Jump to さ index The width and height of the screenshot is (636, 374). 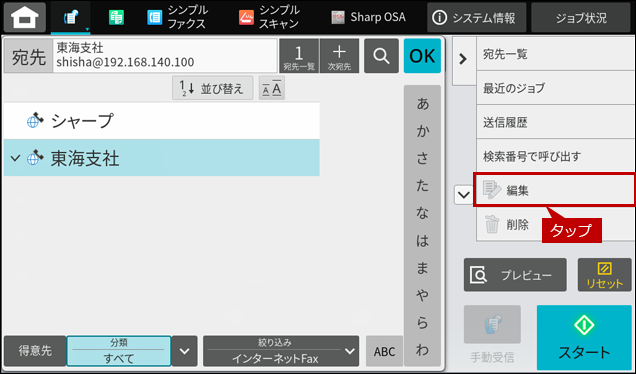click(x=422, y=158)
